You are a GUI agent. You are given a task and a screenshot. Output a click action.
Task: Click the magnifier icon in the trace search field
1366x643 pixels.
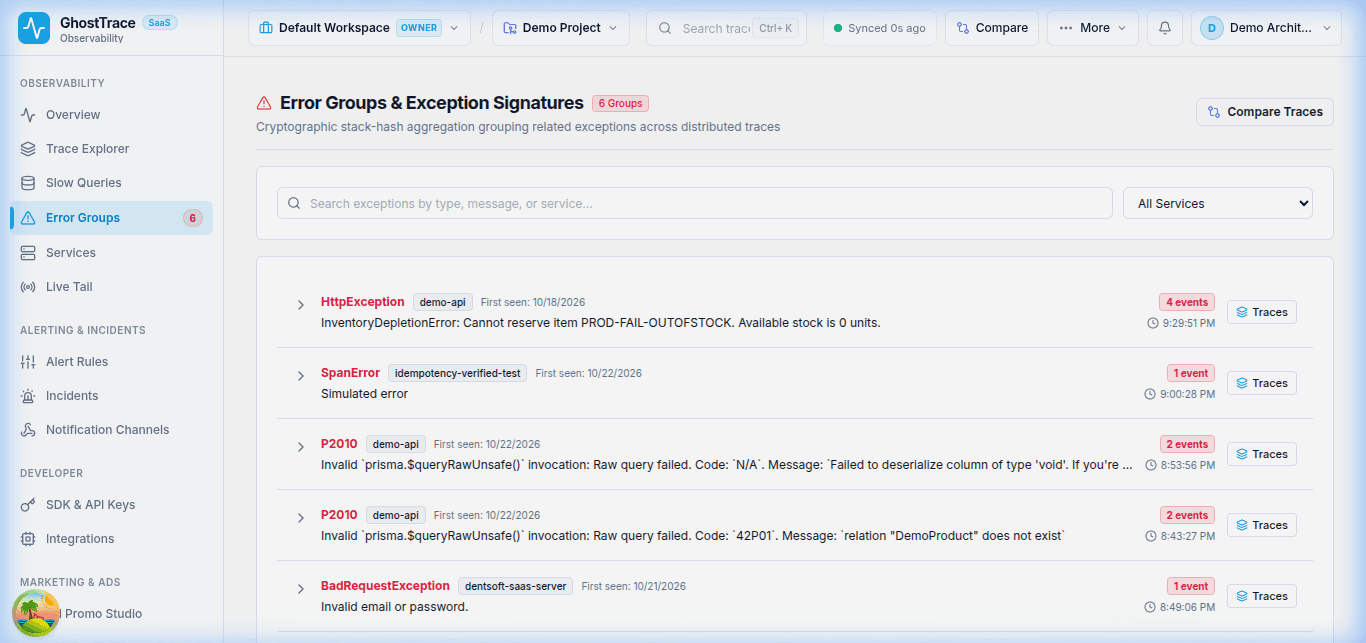pyautogui.click(x=665, y=28)
